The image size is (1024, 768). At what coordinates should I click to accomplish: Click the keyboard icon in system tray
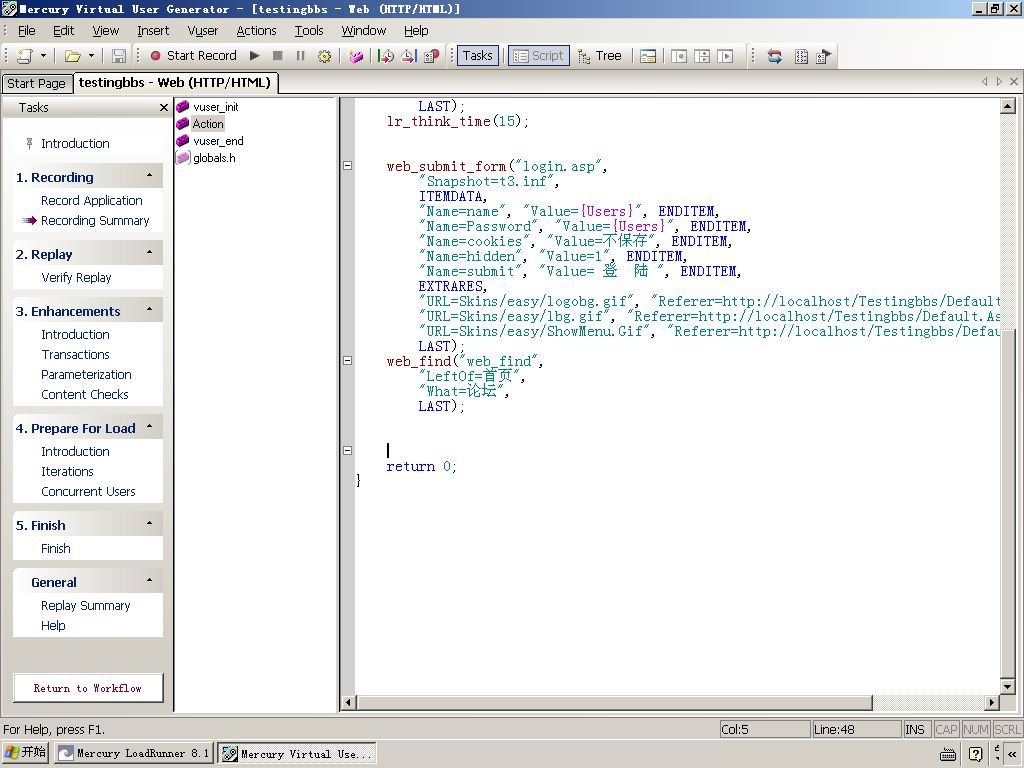tap(948, 754)
